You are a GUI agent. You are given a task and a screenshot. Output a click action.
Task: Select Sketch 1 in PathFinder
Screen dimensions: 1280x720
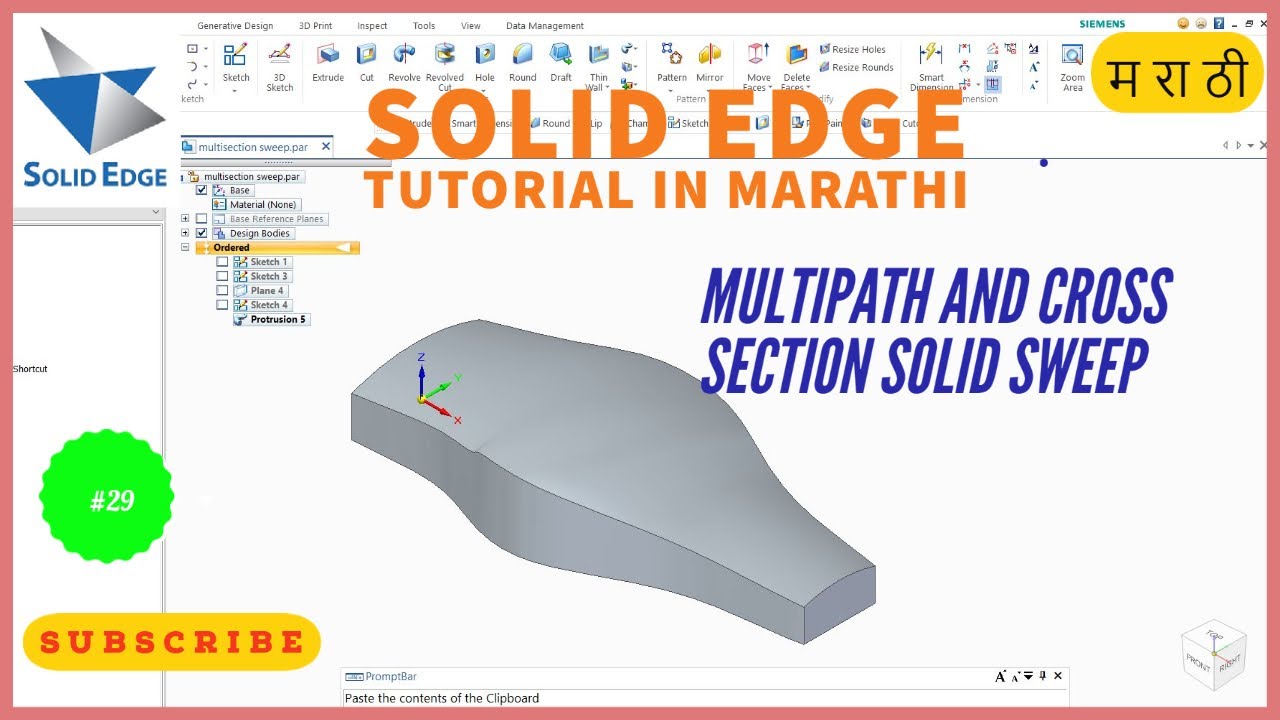click(x=262, y=262)
